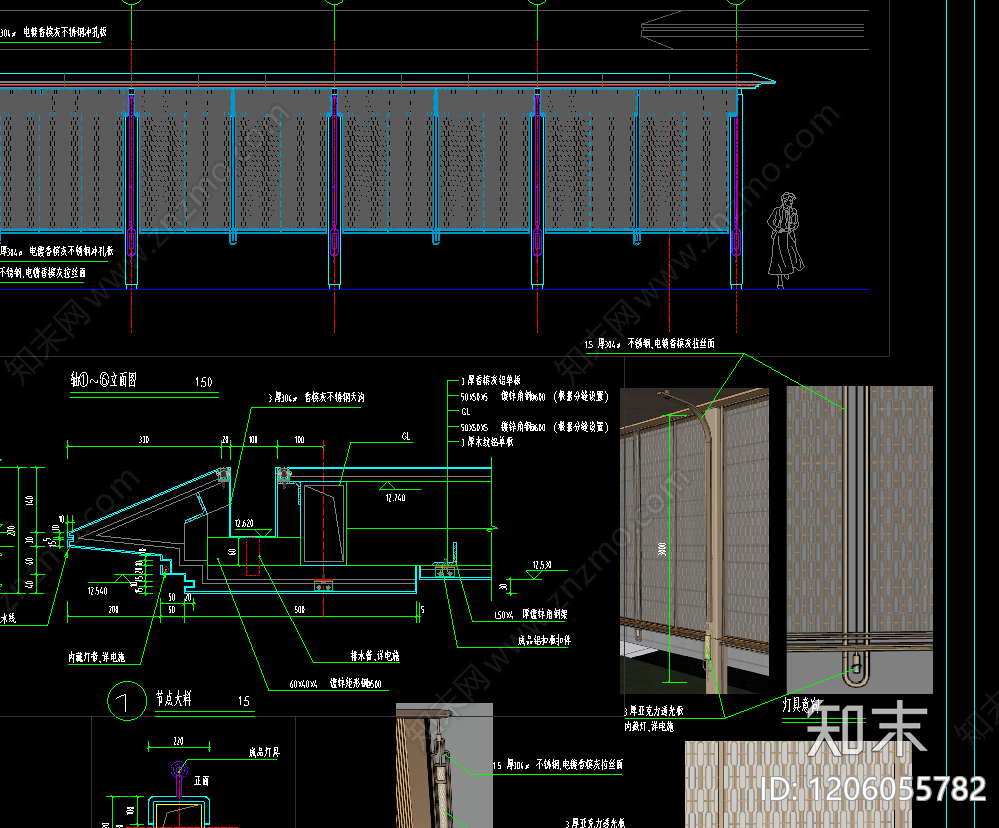Click the 3000 height dimension on rendering
The image size is (999, 828).
point(663,548)
